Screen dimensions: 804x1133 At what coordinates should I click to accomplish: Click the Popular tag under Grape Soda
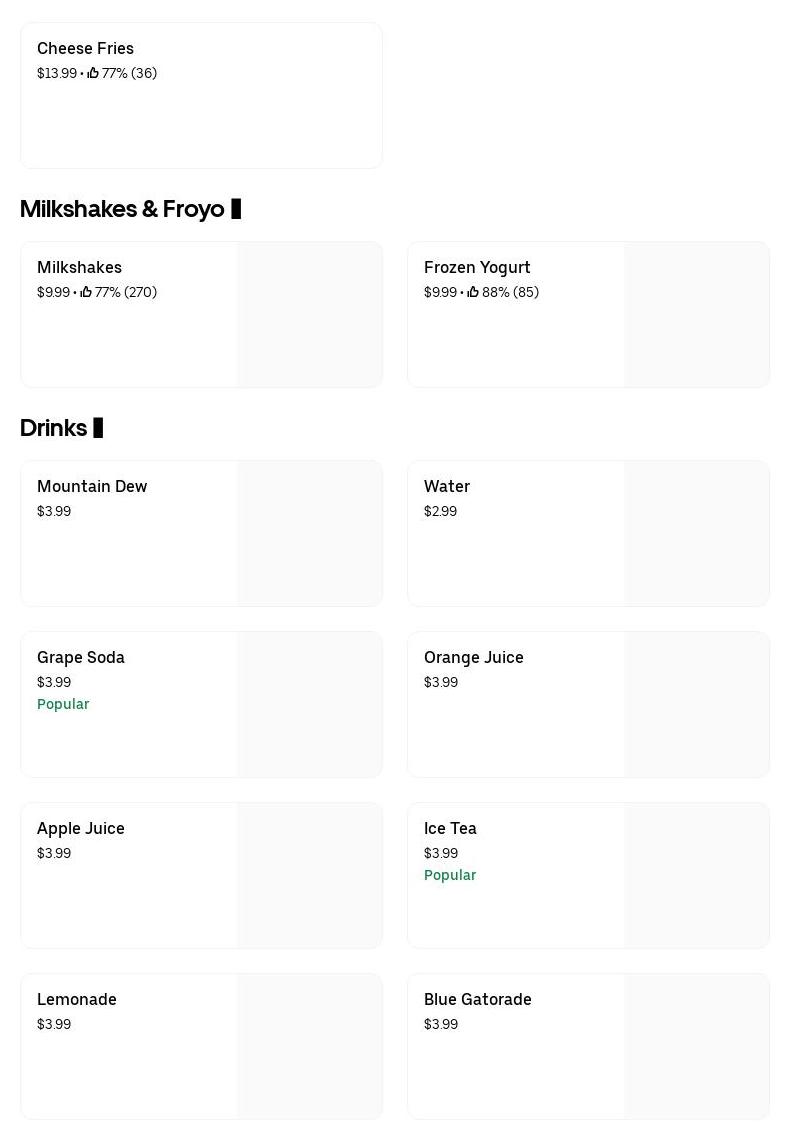63,704
